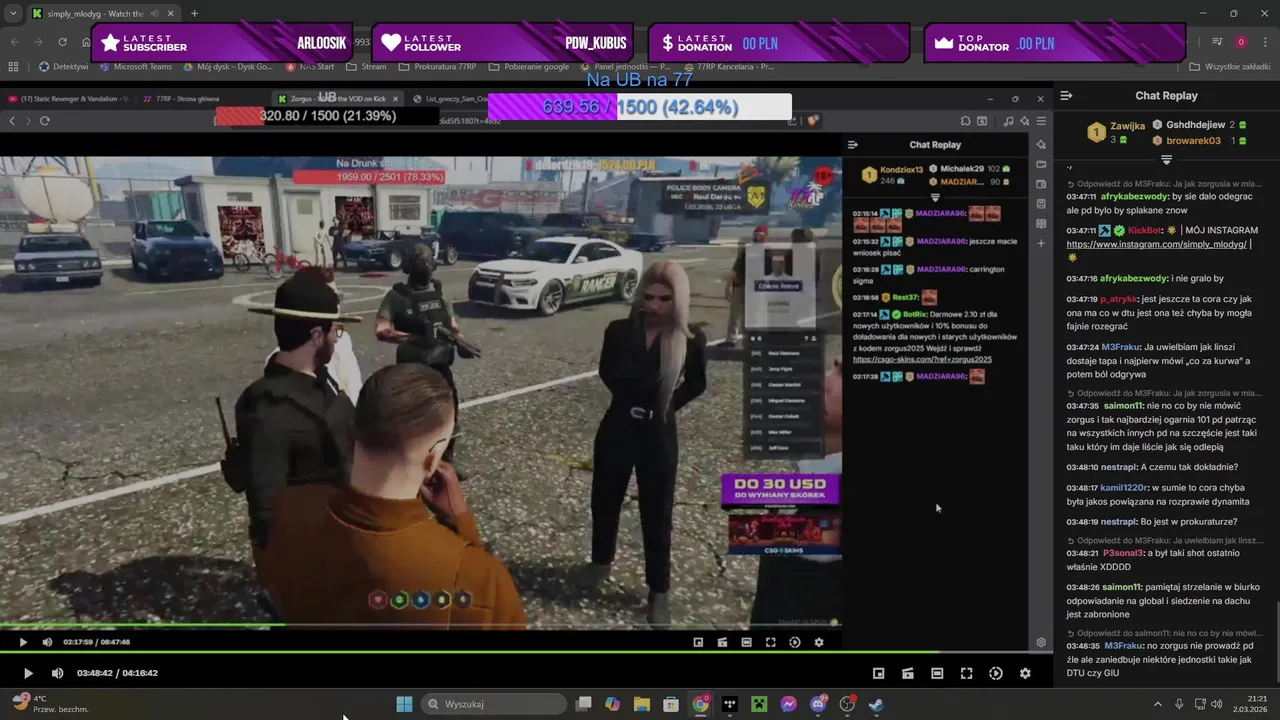
Task: Seek on the inner video progress bar
Action: pos(420,626)
